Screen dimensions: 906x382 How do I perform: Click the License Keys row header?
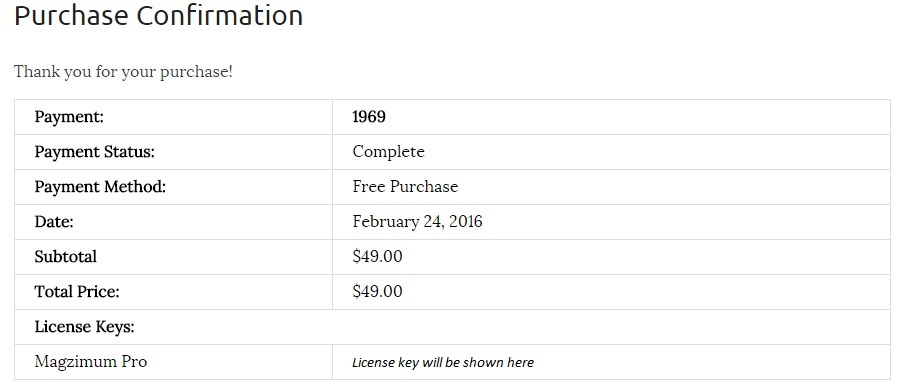pos(84,327)
